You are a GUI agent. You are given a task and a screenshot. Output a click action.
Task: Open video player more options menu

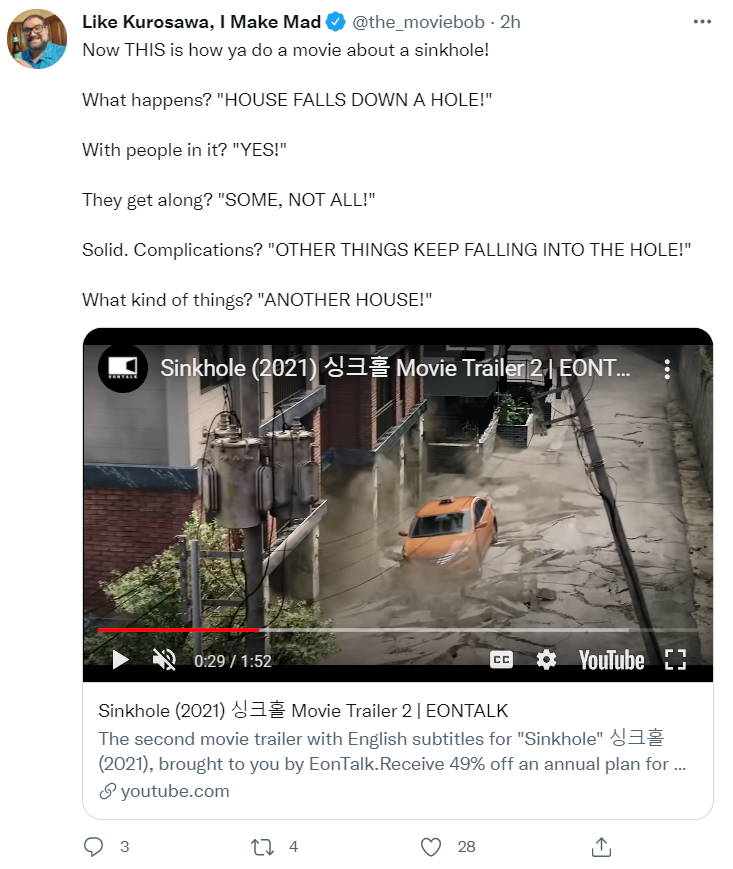(667, 369)
